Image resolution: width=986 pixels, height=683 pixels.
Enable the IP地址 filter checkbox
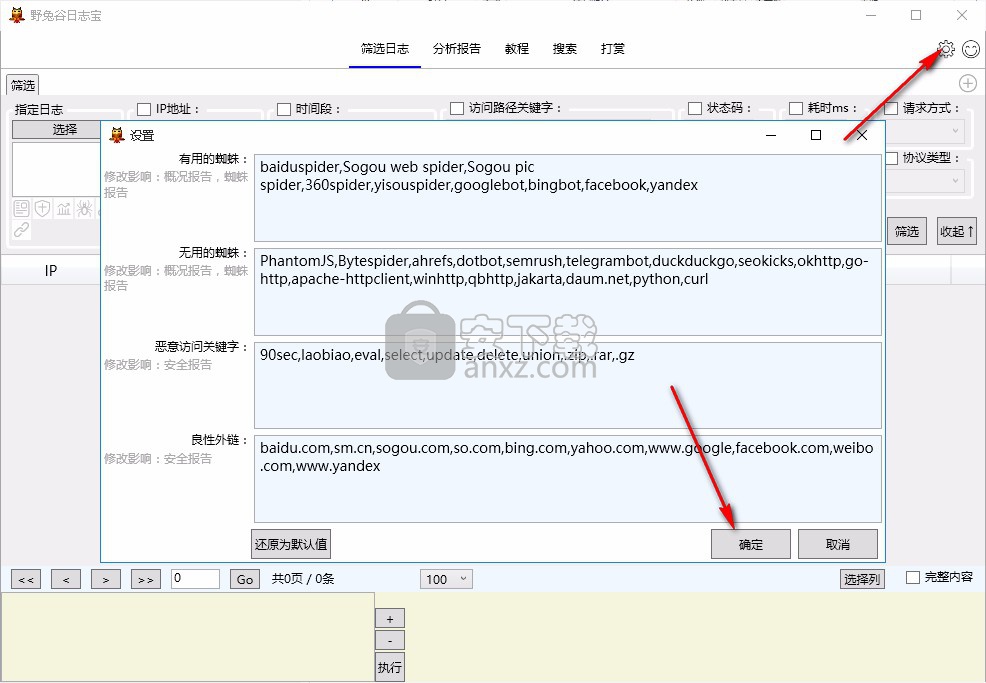point(144,109)
